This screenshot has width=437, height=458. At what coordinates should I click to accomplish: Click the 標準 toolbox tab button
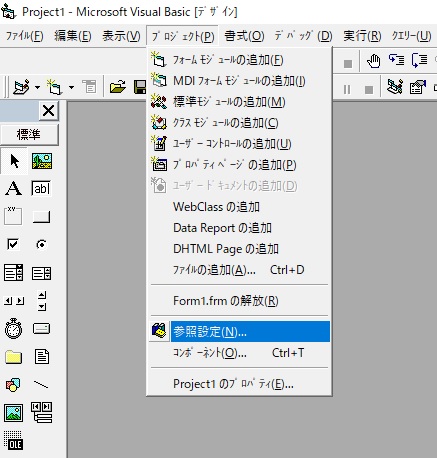[x=29, y=135]
